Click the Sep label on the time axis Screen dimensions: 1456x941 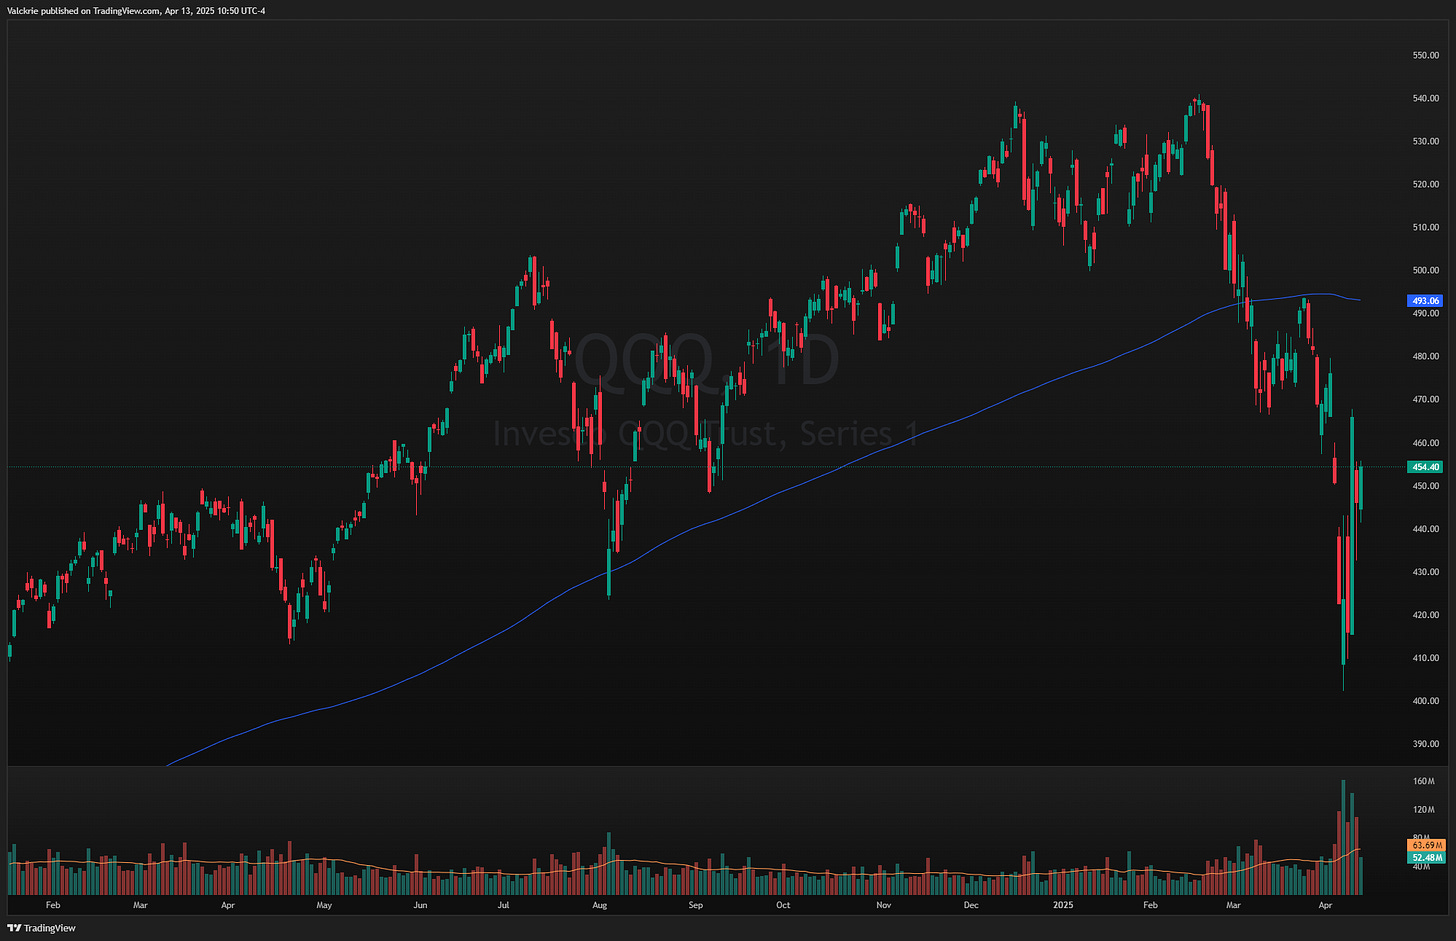pyautogui.click(x=696, y=905)
